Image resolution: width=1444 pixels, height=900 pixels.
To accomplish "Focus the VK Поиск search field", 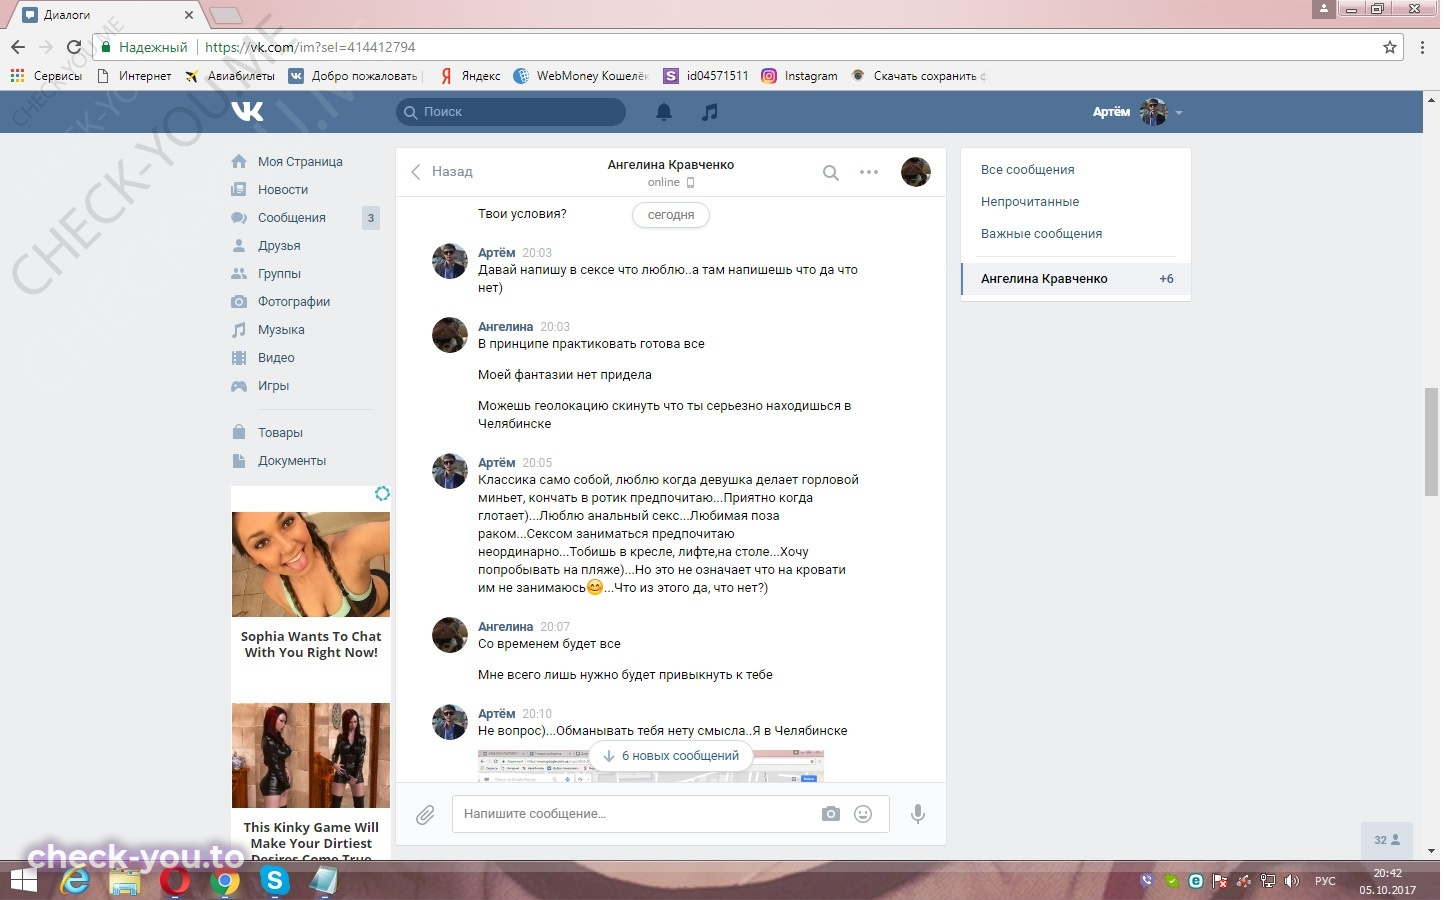I will click(511, 112).
